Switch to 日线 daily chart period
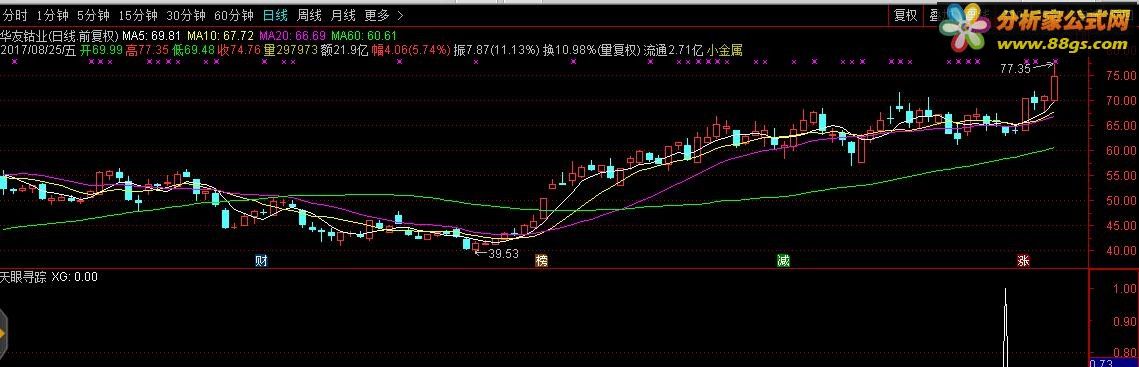The image size is (1139, 367). pos(275,15)
